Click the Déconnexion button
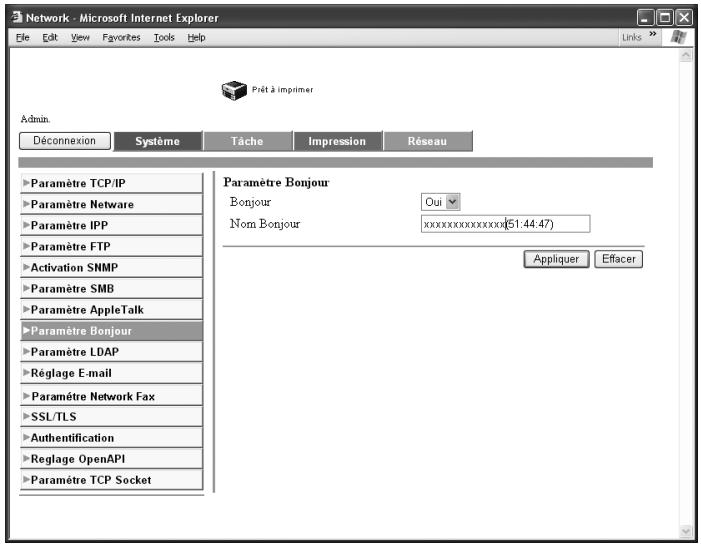The width and height of the screenshot is (701, 545). 64,141
